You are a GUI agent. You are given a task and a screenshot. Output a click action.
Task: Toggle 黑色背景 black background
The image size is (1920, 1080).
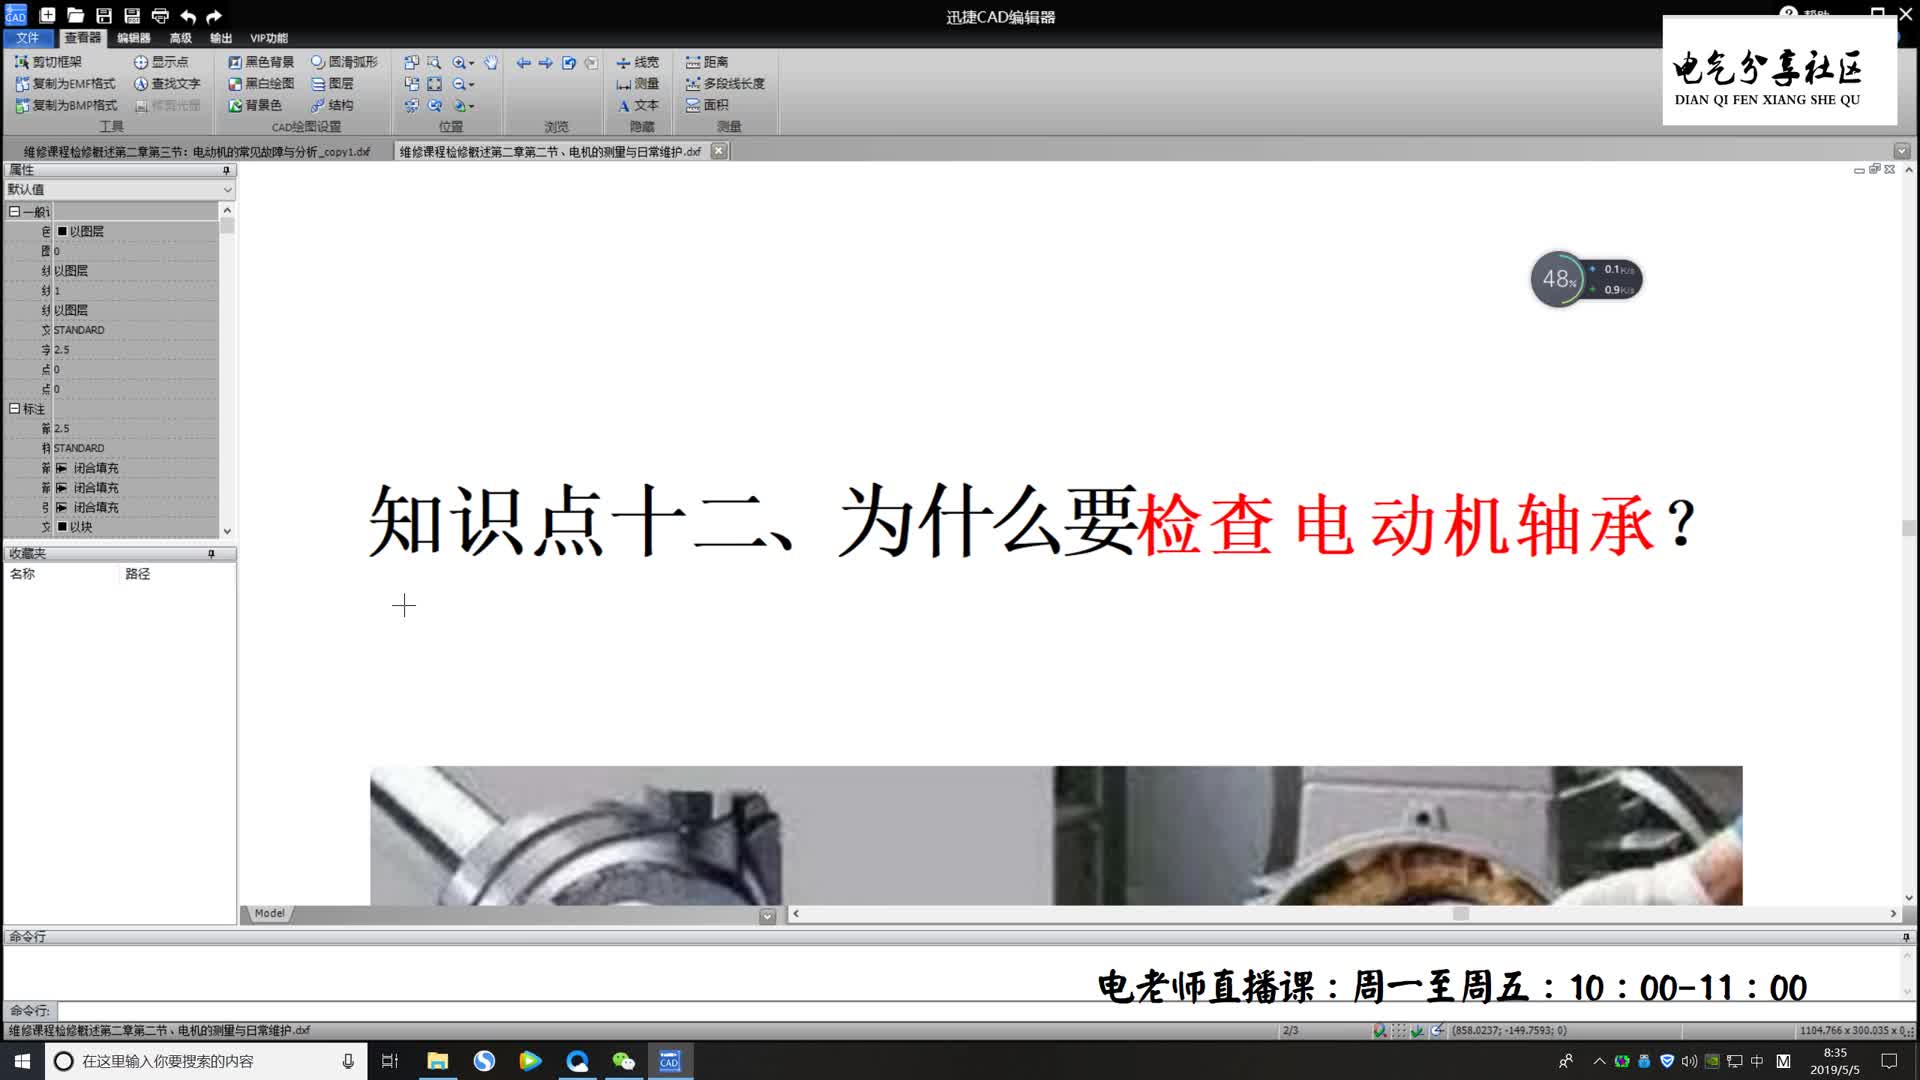(x=261, y=62)
